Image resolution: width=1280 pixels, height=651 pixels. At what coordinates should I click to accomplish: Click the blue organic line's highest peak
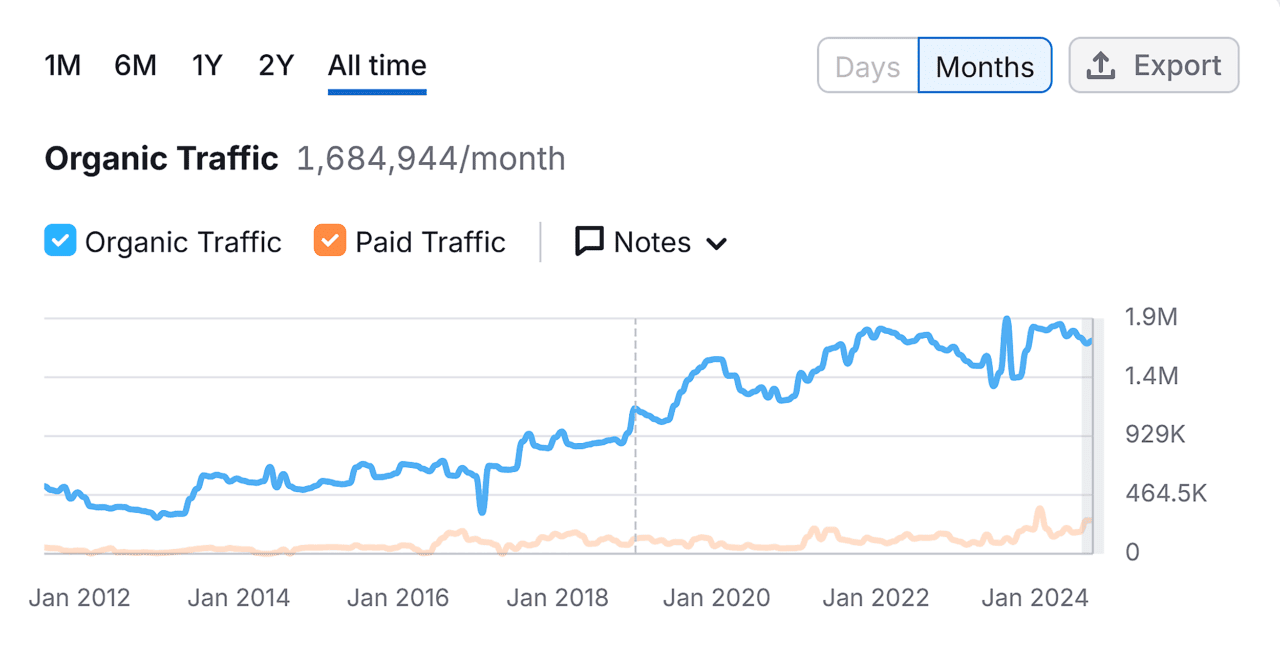click(x=1006, y=321)
